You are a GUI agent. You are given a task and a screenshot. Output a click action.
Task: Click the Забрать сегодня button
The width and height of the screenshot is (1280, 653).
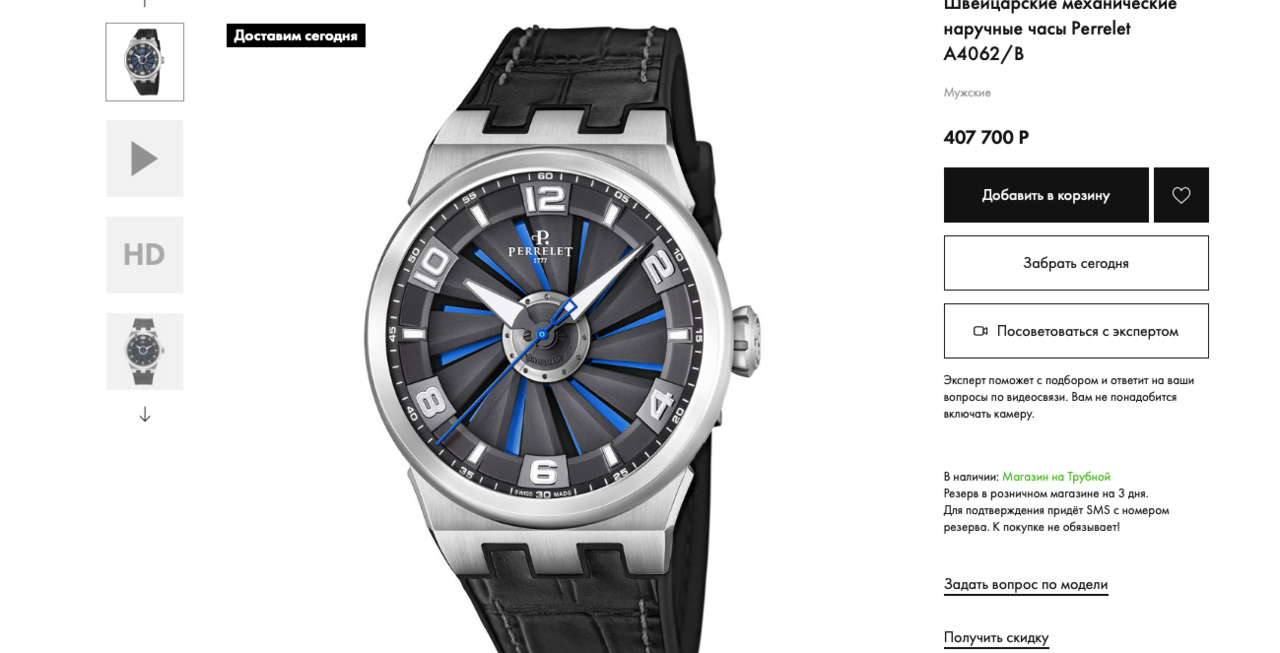pyautogui.click(x=1076, y=263)
